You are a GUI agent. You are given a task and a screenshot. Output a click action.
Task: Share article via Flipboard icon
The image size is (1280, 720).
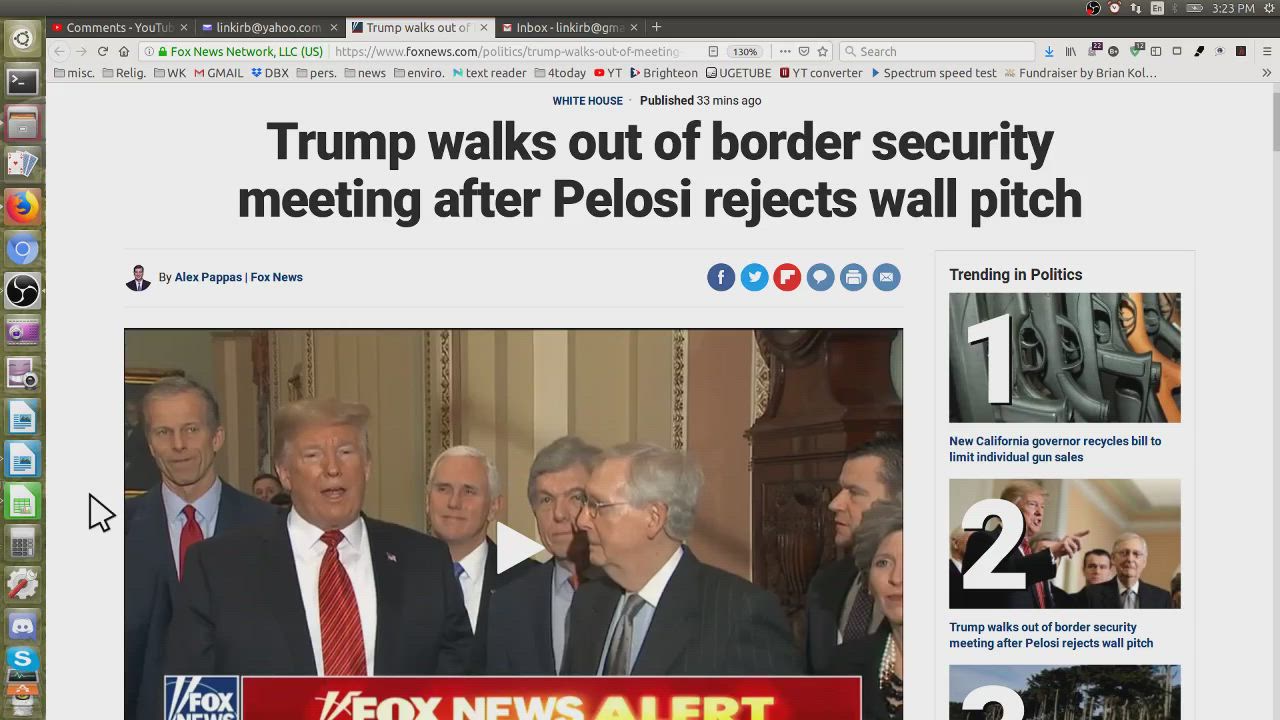(x=787, y=277)
